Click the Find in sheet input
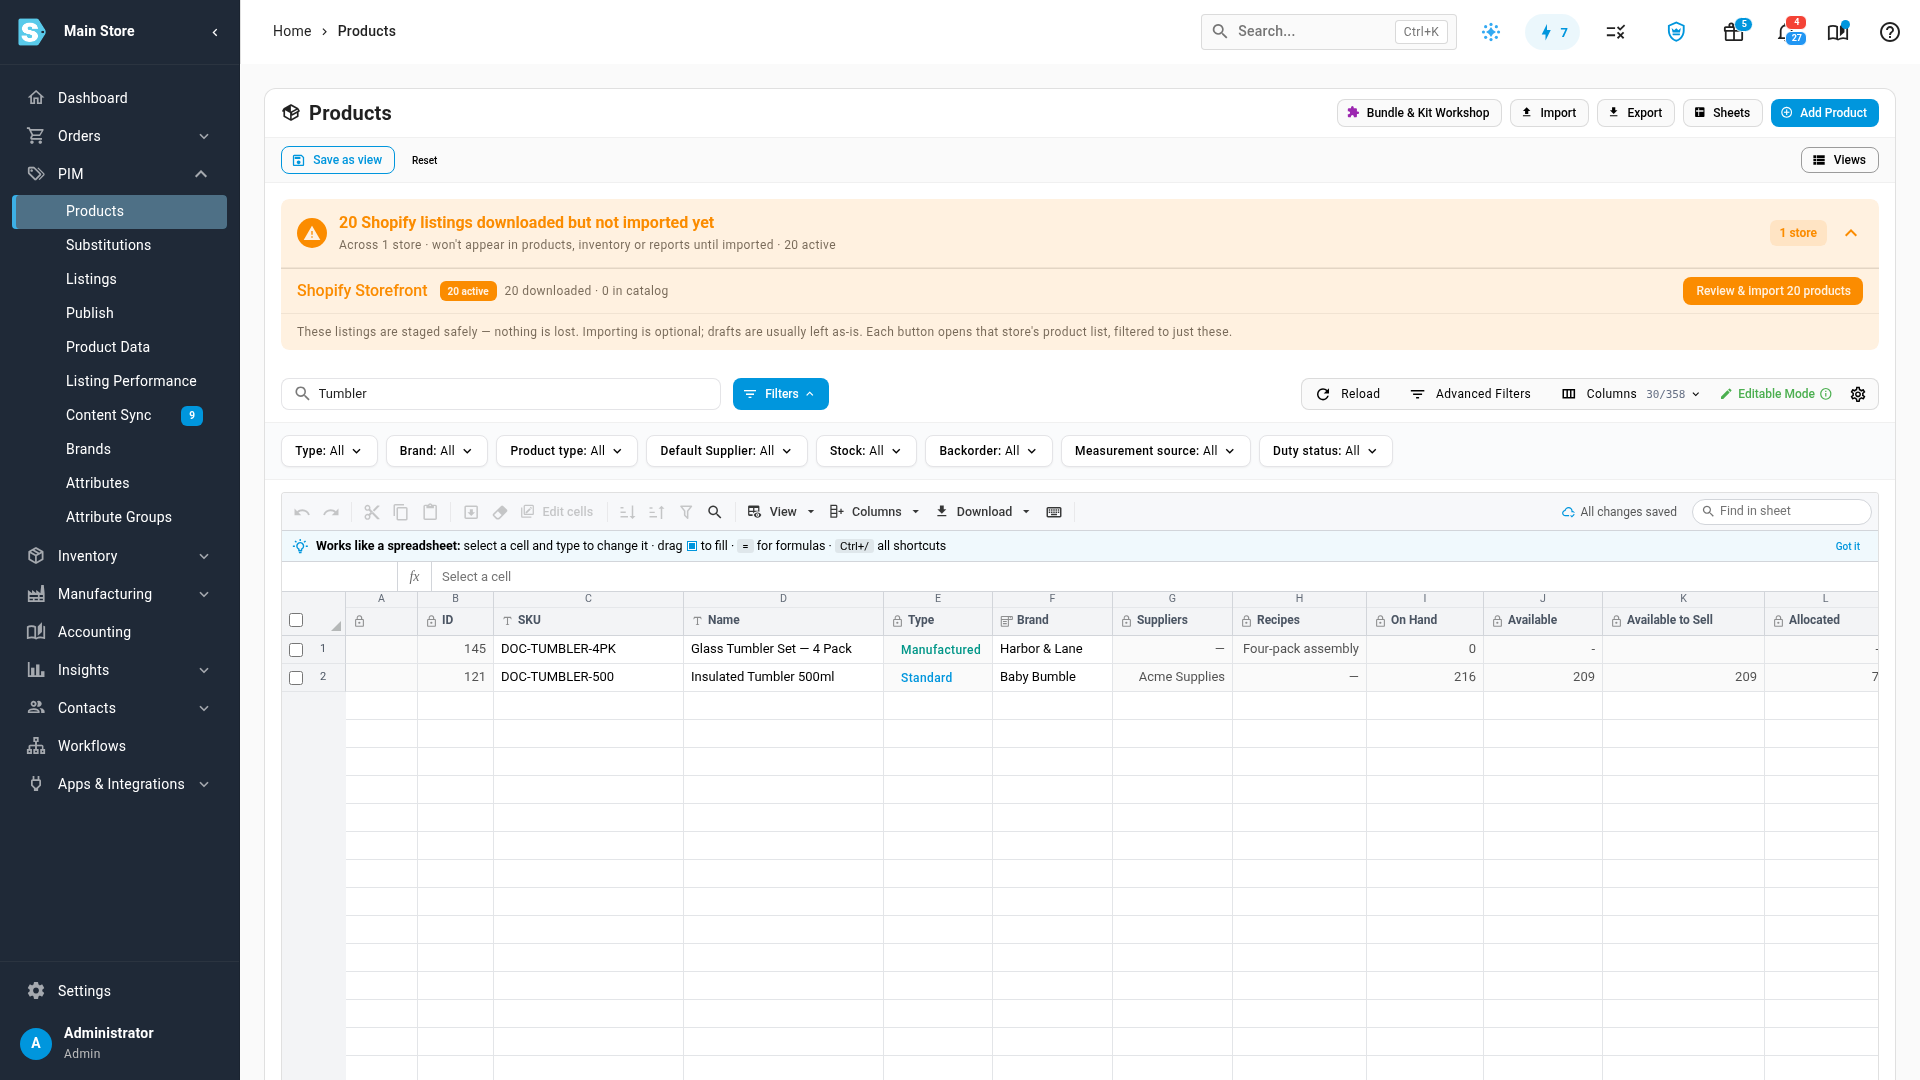 pos(1781,511)
